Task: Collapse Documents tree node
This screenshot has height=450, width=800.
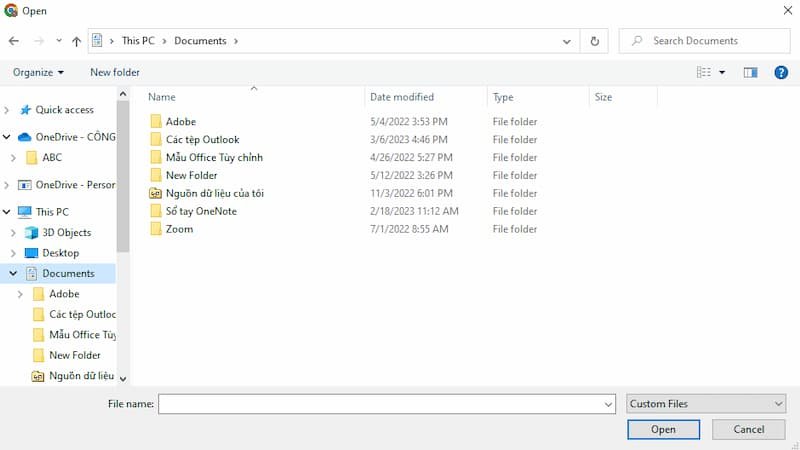Action: tap(13, 273)
